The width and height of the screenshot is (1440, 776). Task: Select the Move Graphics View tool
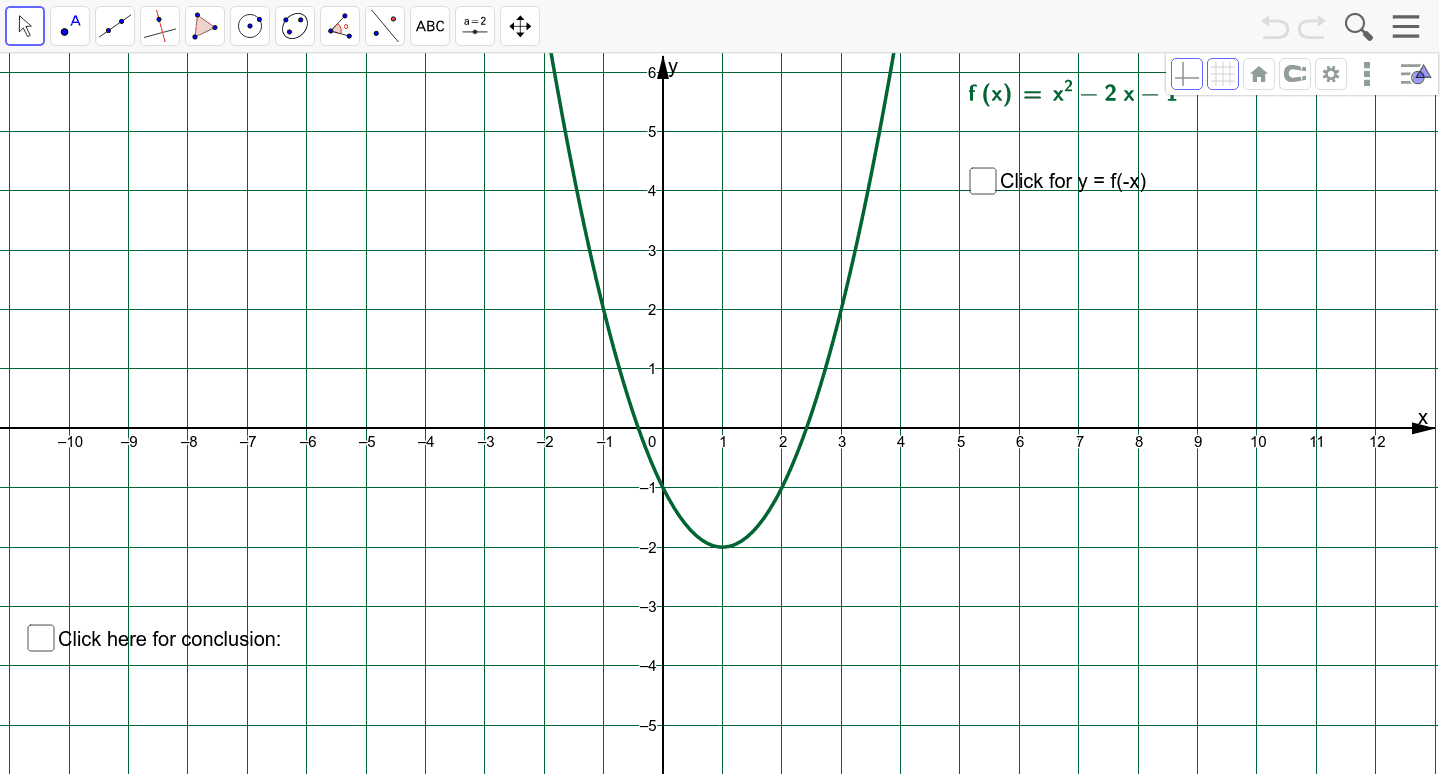(x=520, y=26)
